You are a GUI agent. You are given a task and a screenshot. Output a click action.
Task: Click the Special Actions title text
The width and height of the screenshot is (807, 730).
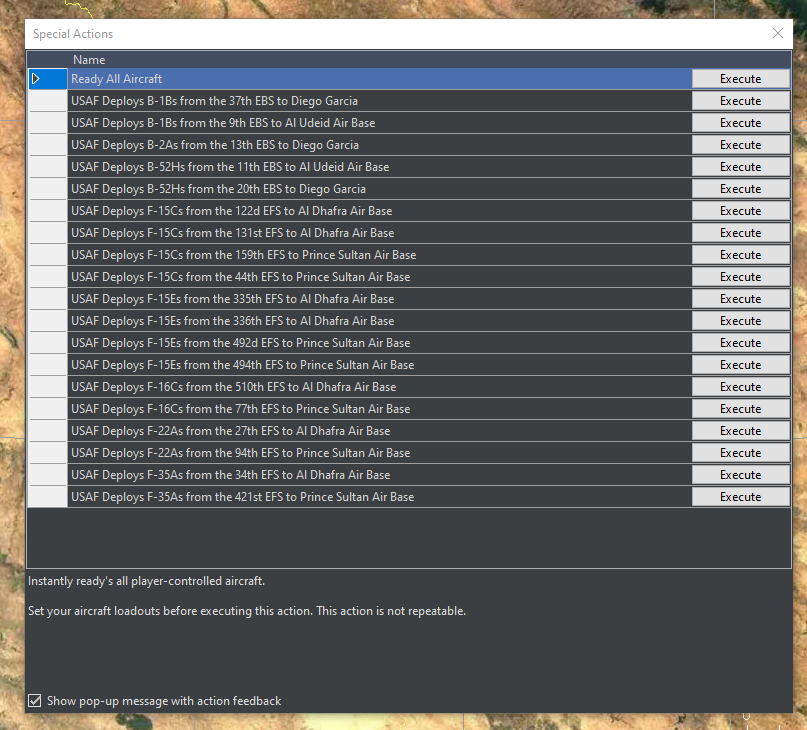click(73, 34)
